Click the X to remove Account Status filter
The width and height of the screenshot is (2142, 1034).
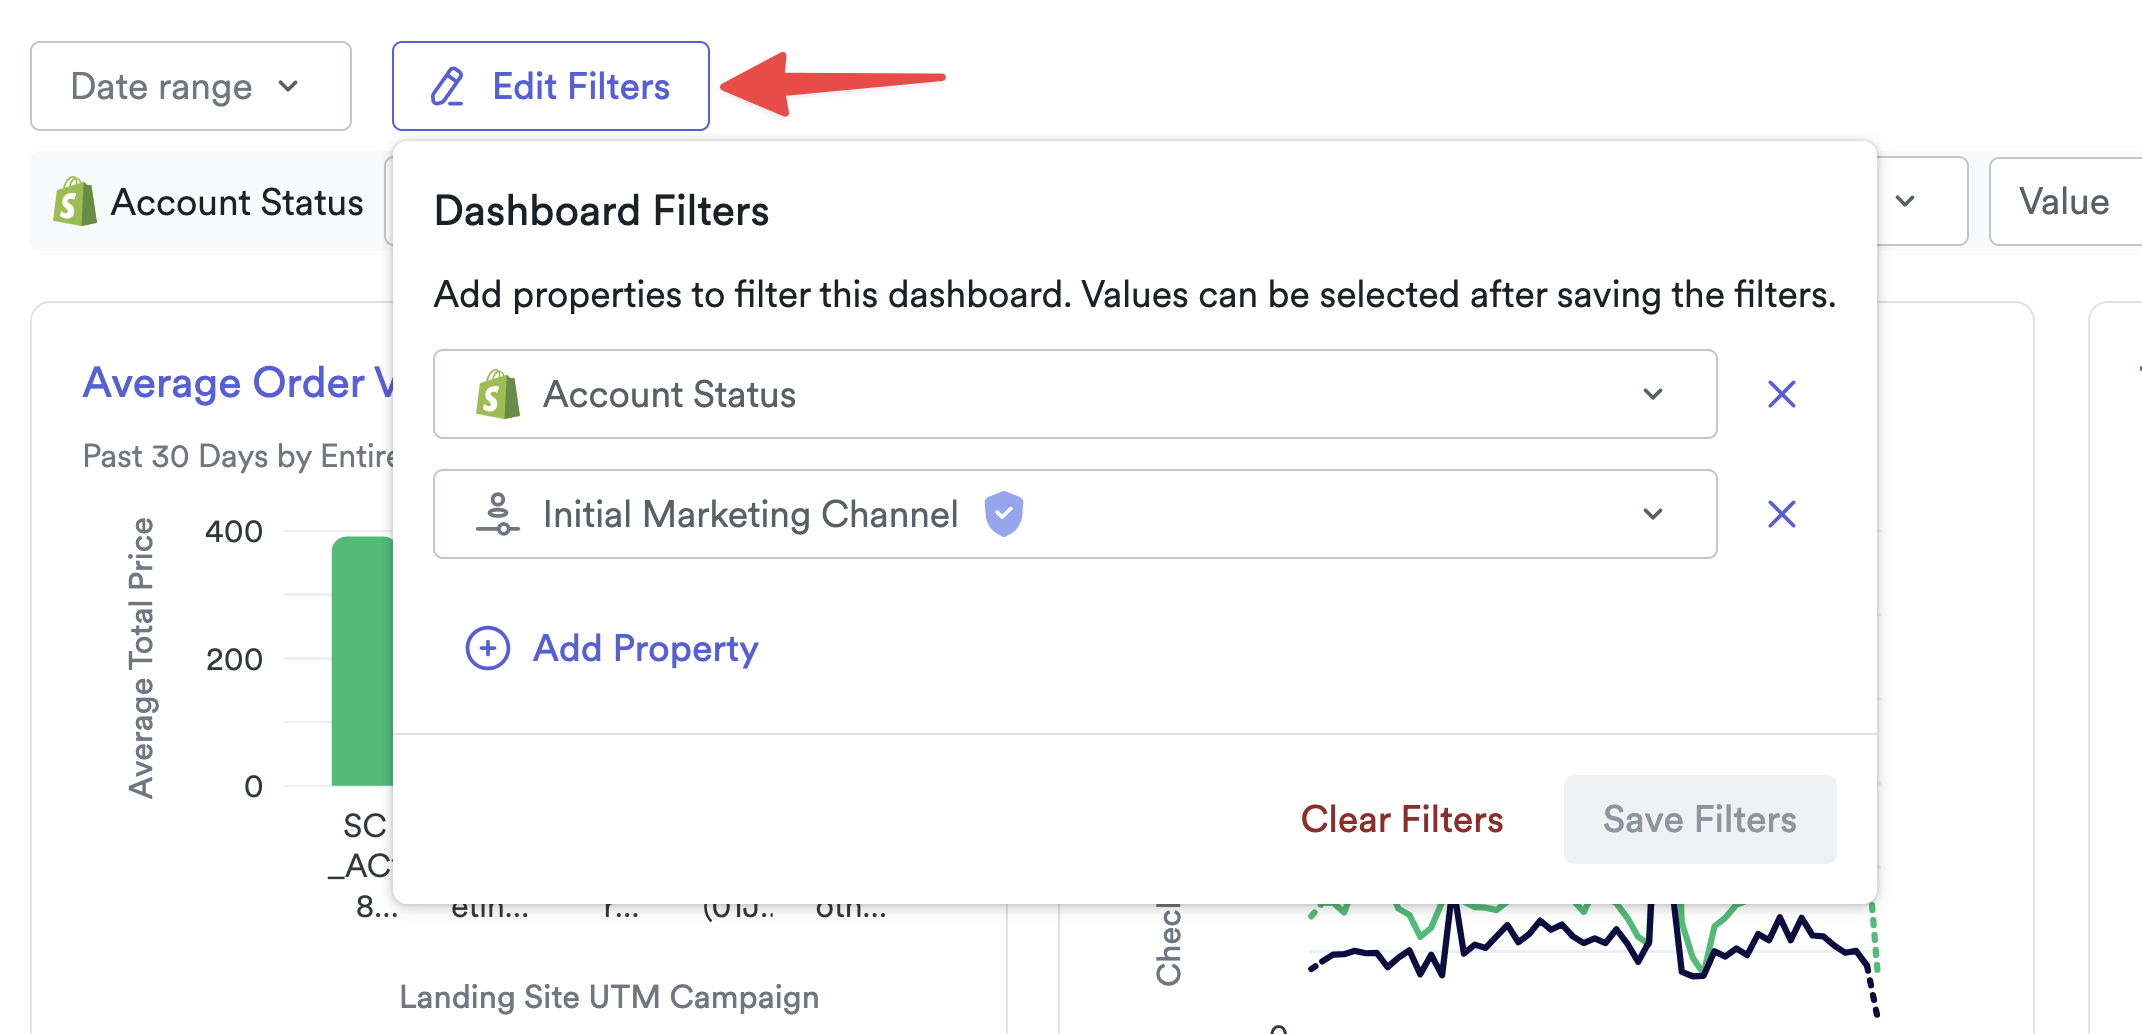[x=1781, y=394]
